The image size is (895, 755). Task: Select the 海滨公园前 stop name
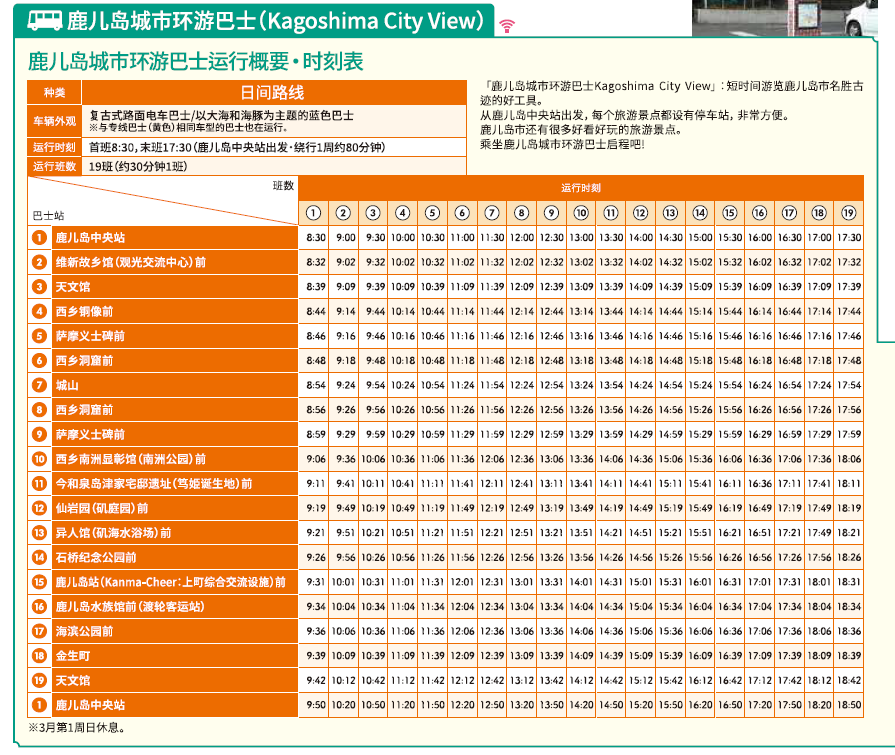(84, 632)
